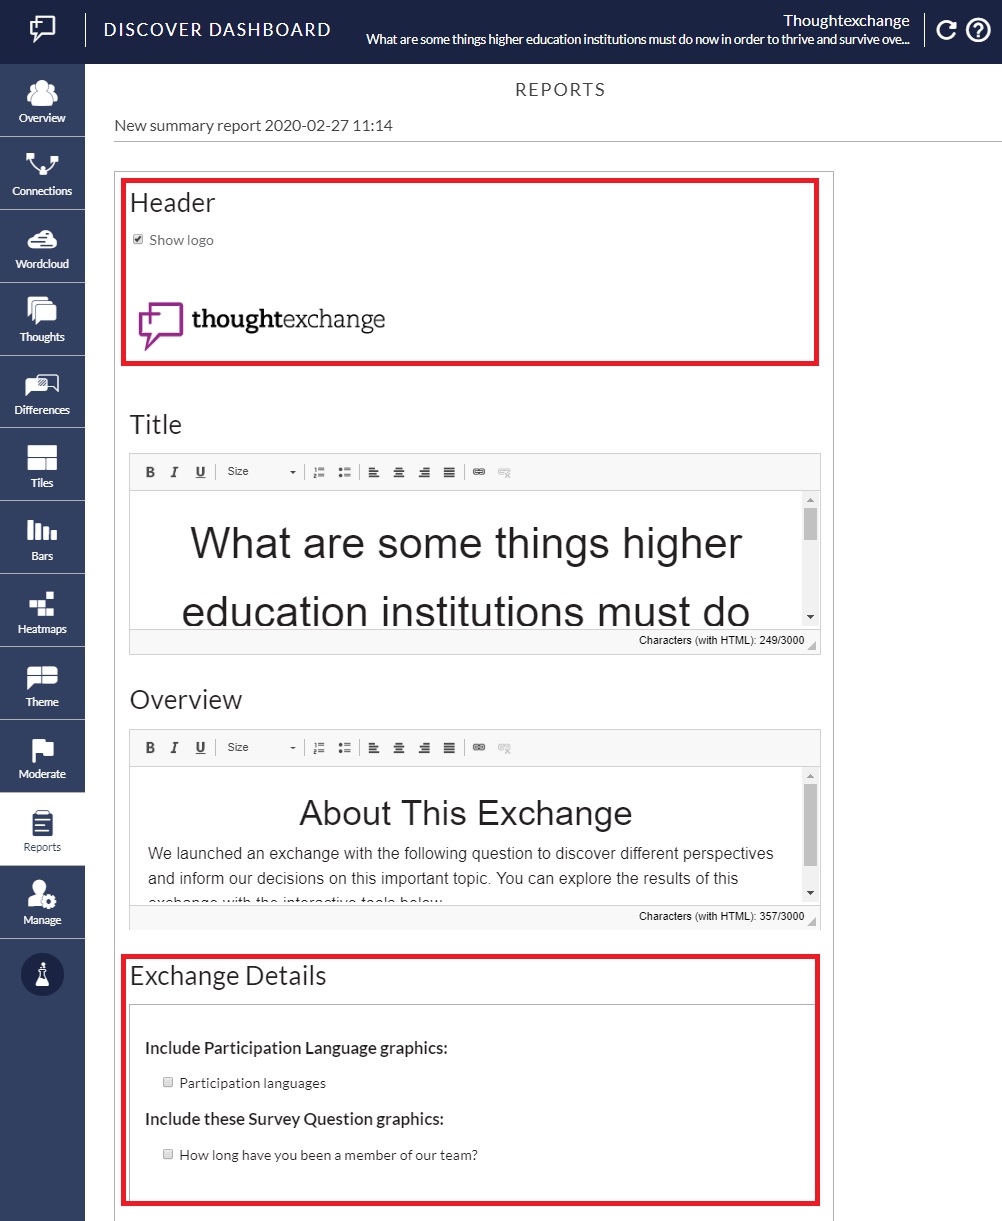Screen dimensions: 1002x1221
Task: Go to Connections in the sidebar
Action: click(x=42, y=174)
